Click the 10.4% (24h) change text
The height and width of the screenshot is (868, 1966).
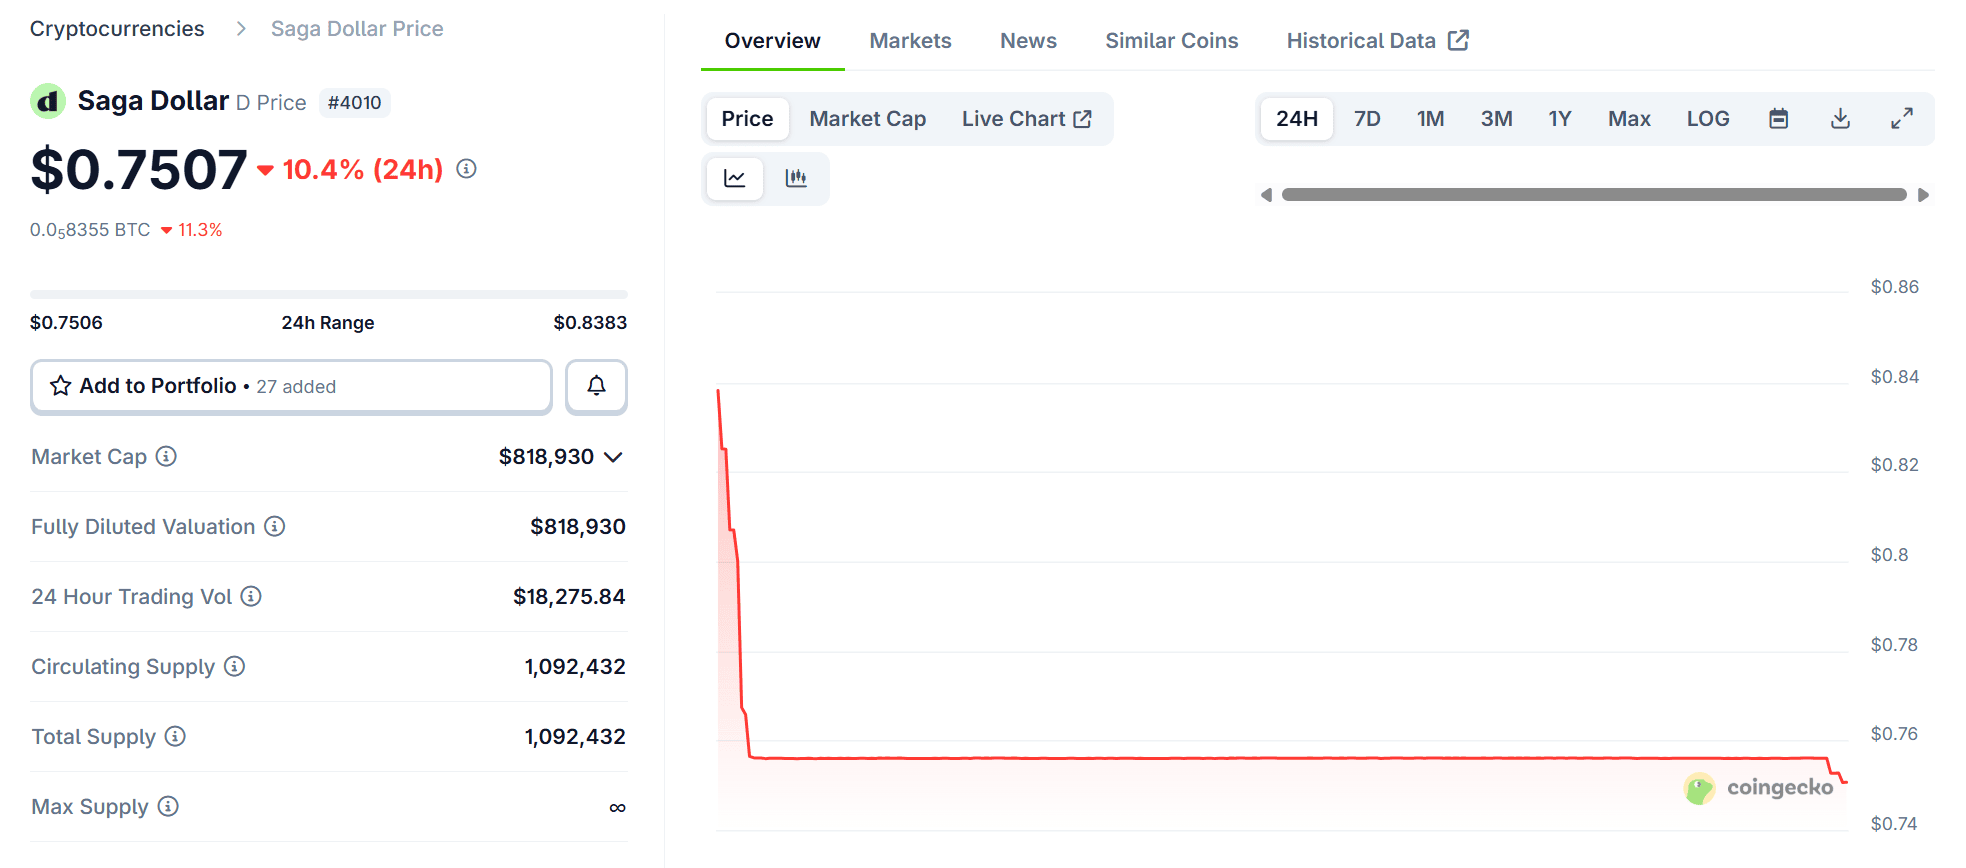[x=363, y=169]
